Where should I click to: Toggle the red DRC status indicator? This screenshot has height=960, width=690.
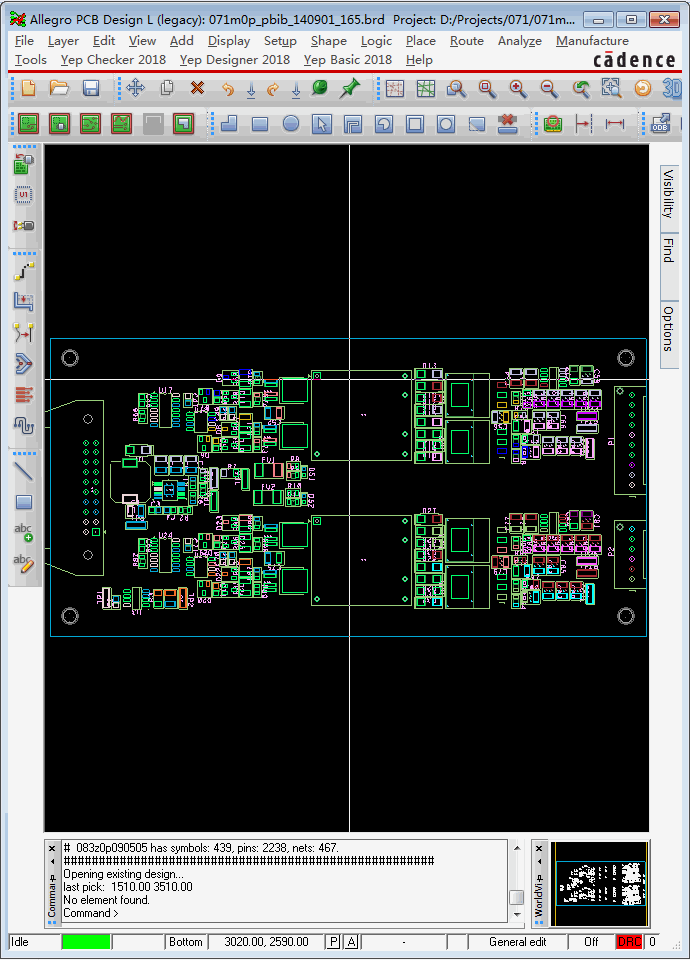[x=630, y=942]
